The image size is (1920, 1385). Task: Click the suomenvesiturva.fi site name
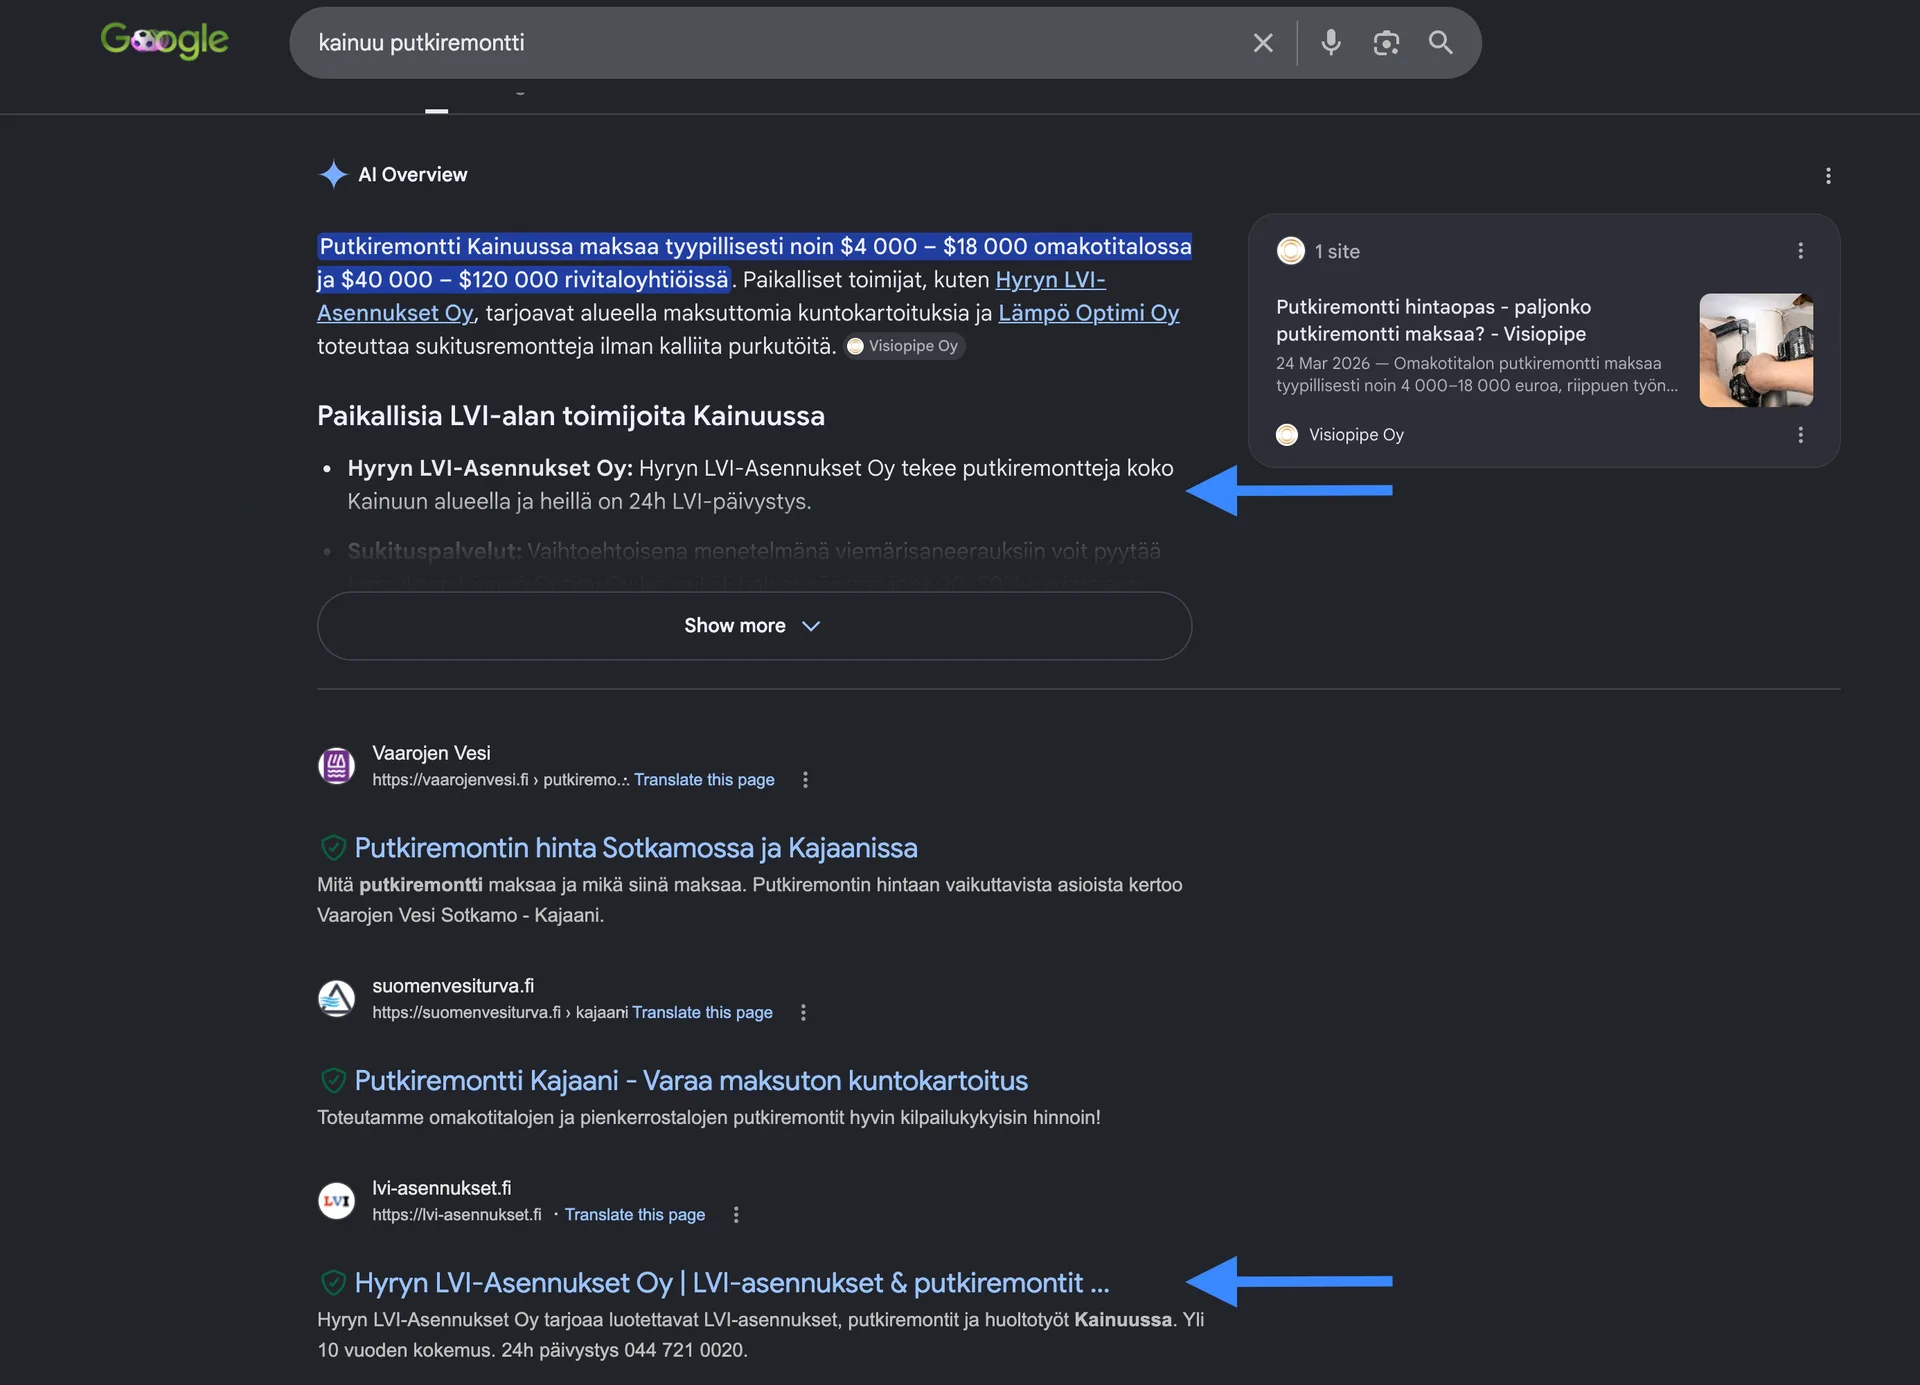tap(453, 986)
